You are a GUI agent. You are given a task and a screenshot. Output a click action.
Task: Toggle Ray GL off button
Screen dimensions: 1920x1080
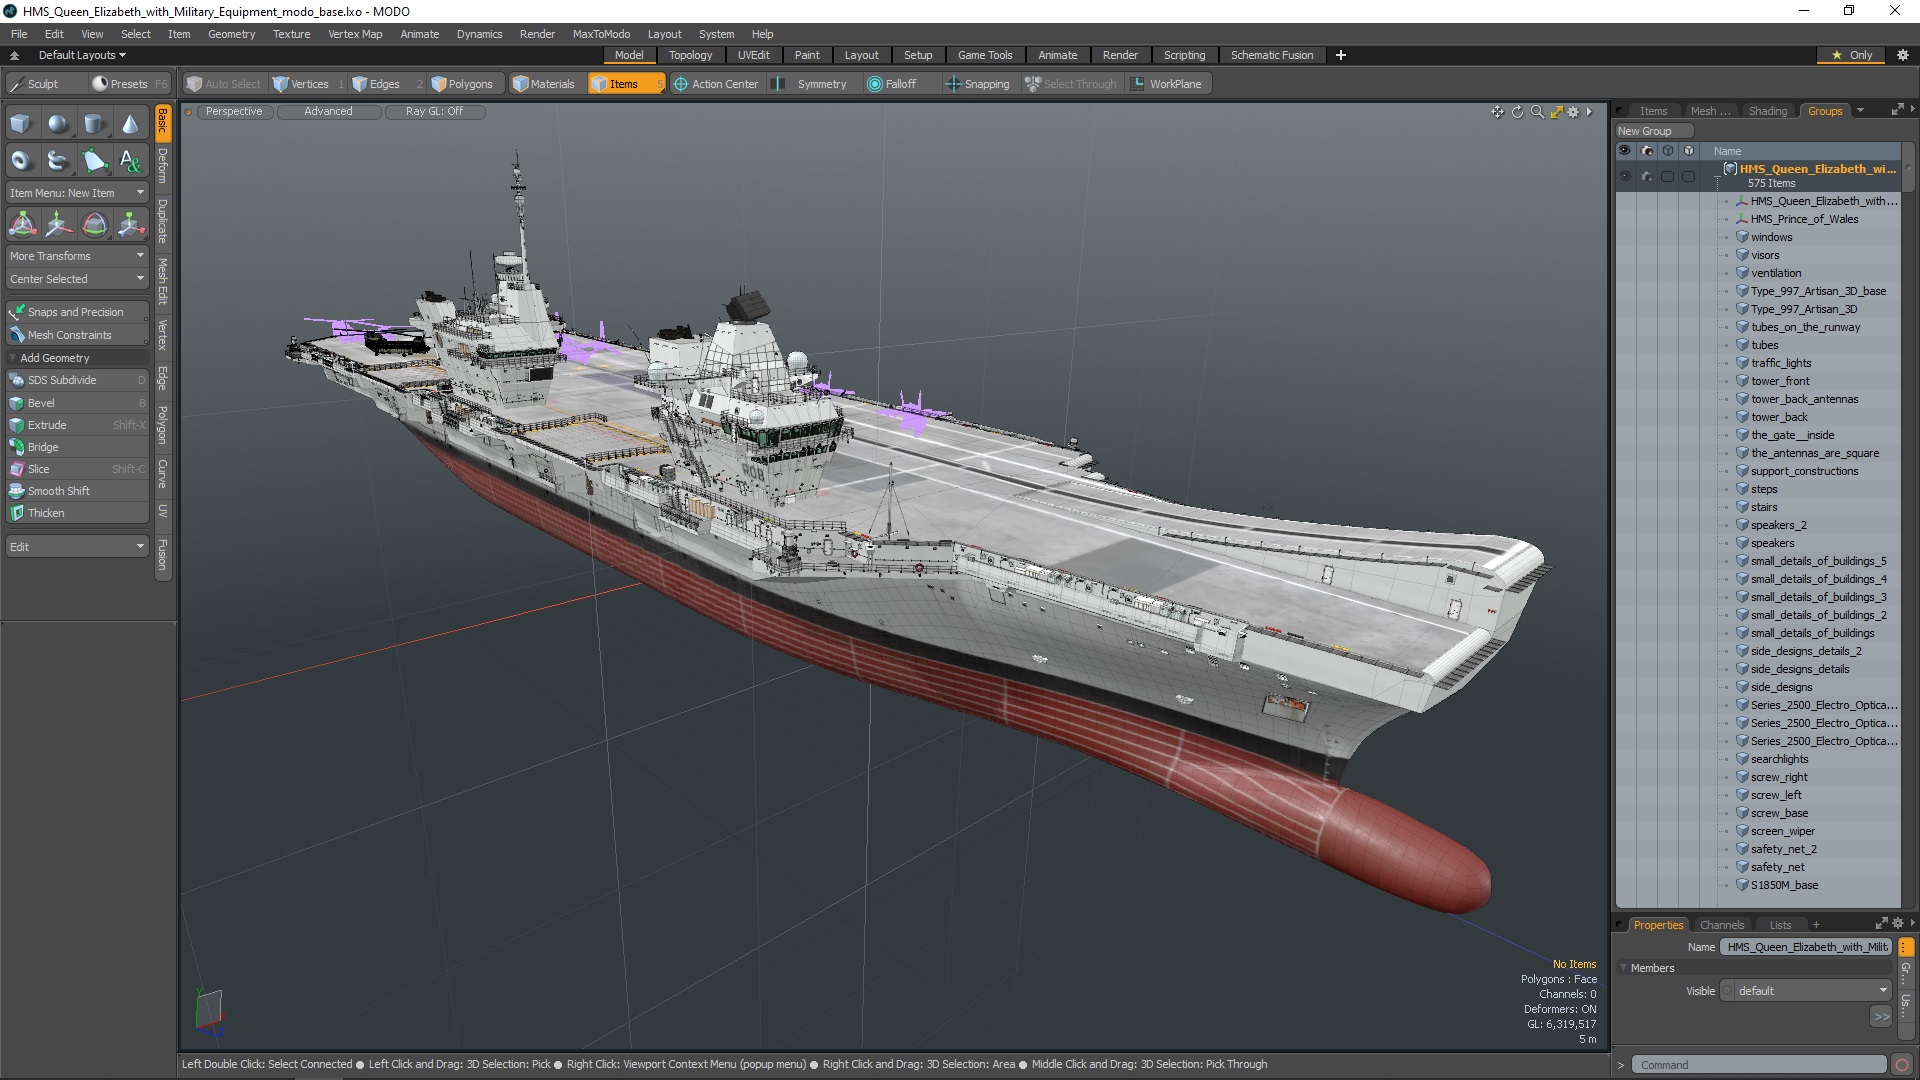434,112
